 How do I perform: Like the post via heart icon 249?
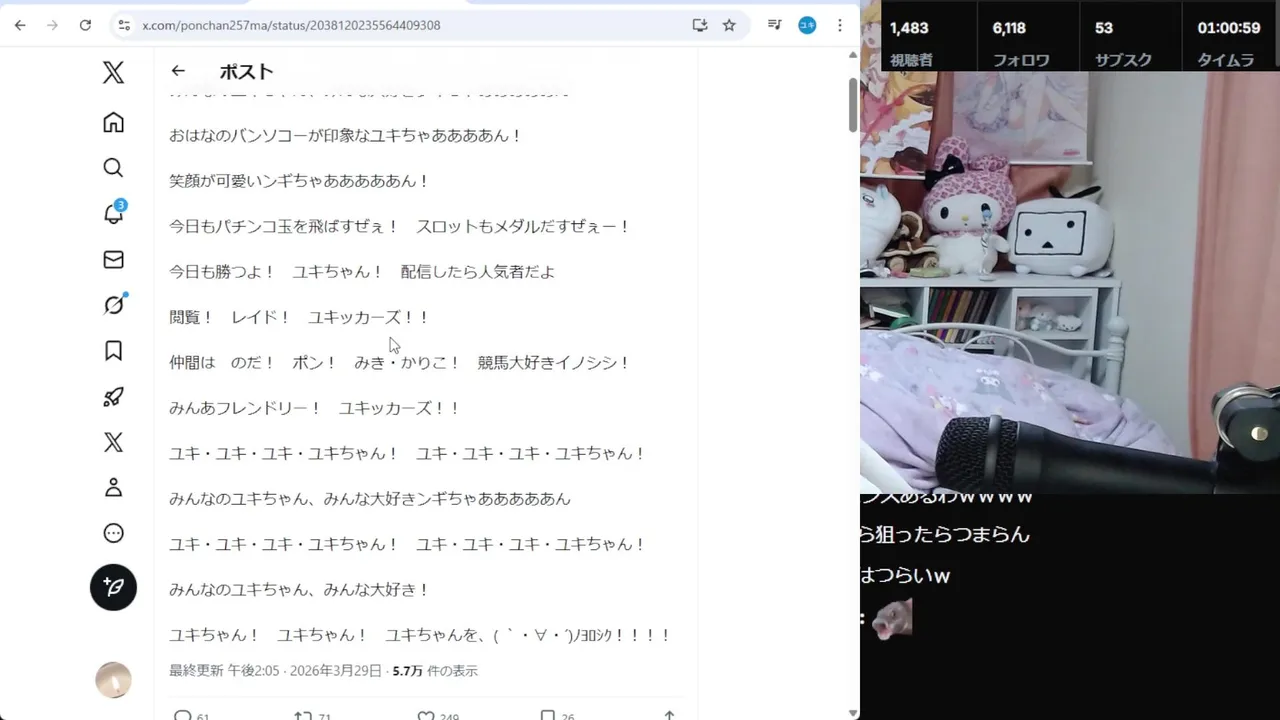tap(438, 716)
